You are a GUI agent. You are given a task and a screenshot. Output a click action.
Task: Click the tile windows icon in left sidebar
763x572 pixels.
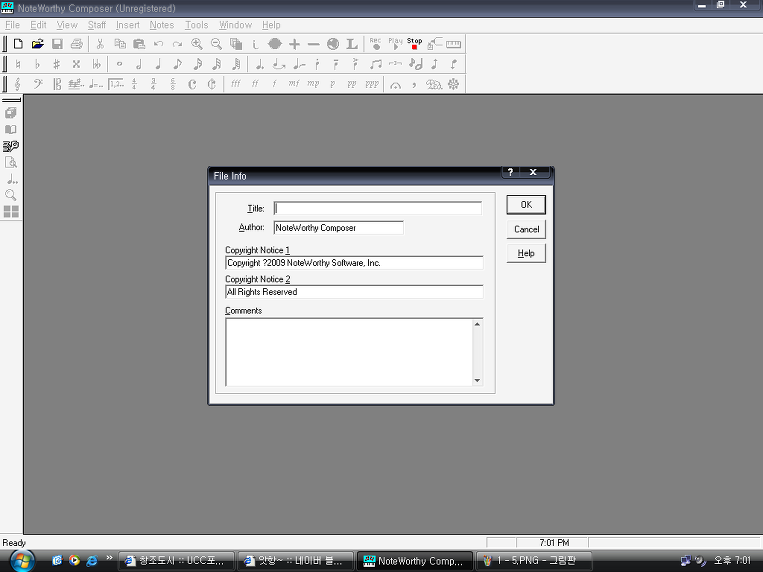point(11,212)
